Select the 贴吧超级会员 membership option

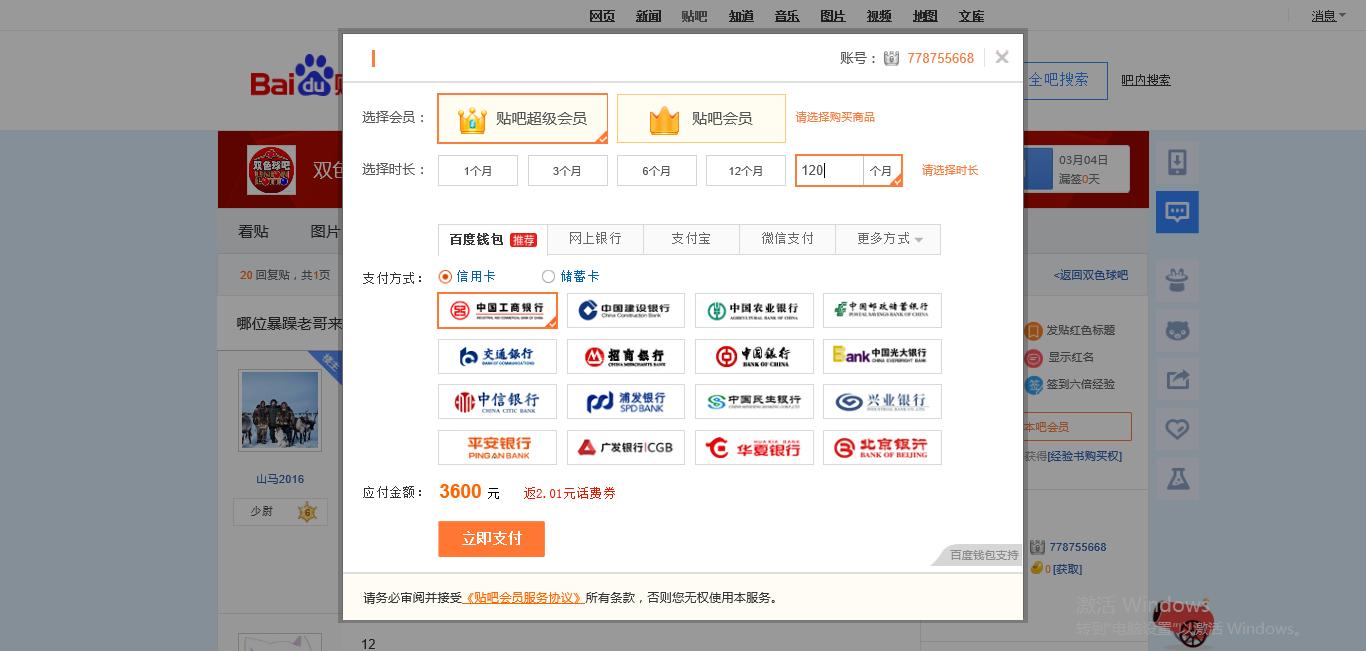click(522, 117)
